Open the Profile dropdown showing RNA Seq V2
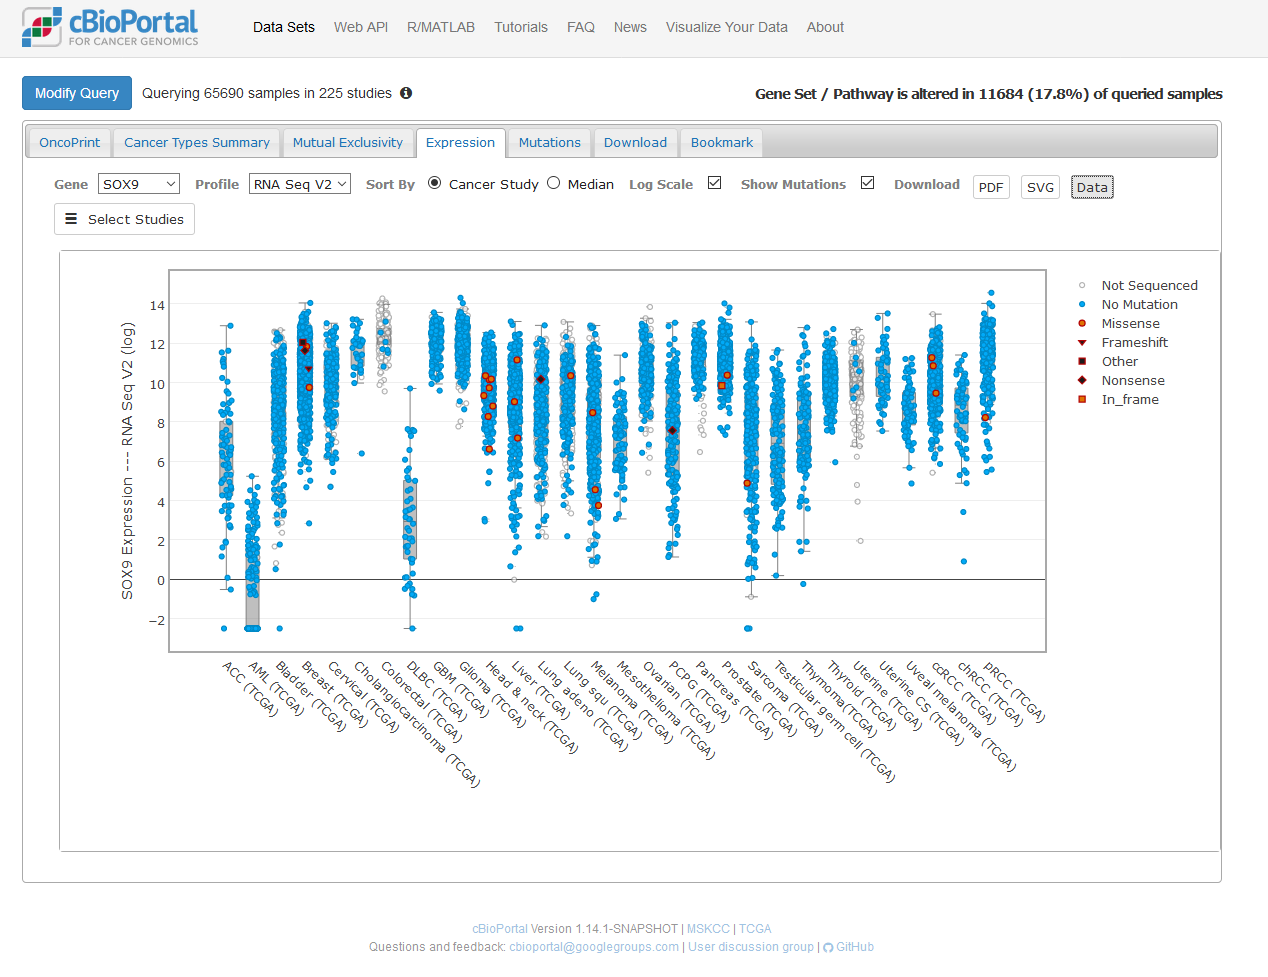 point(300,184)
